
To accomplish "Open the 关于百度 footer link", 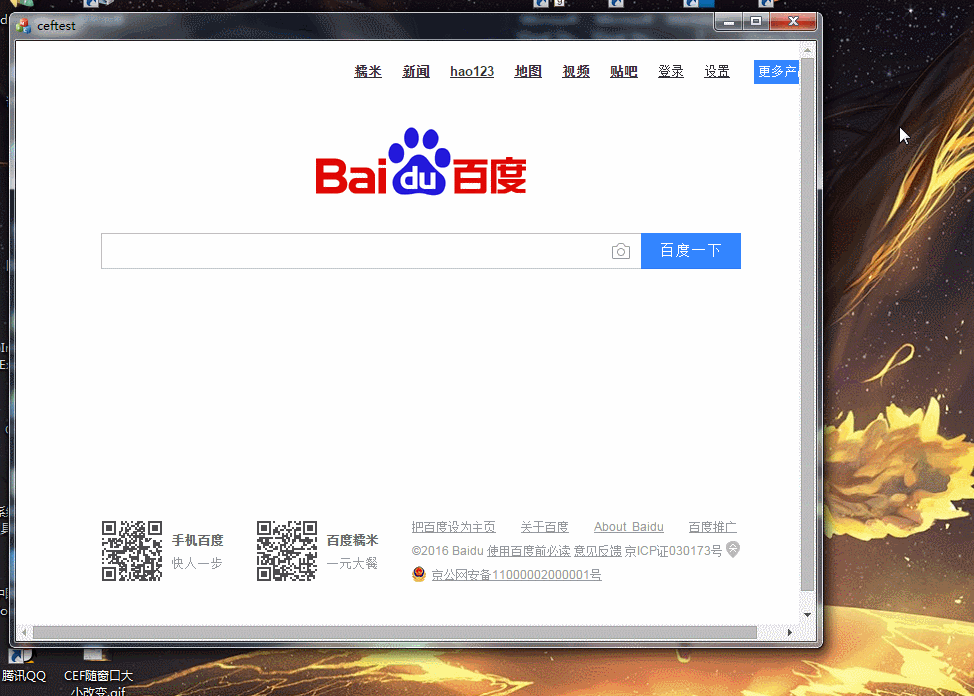I will point(545,527).
